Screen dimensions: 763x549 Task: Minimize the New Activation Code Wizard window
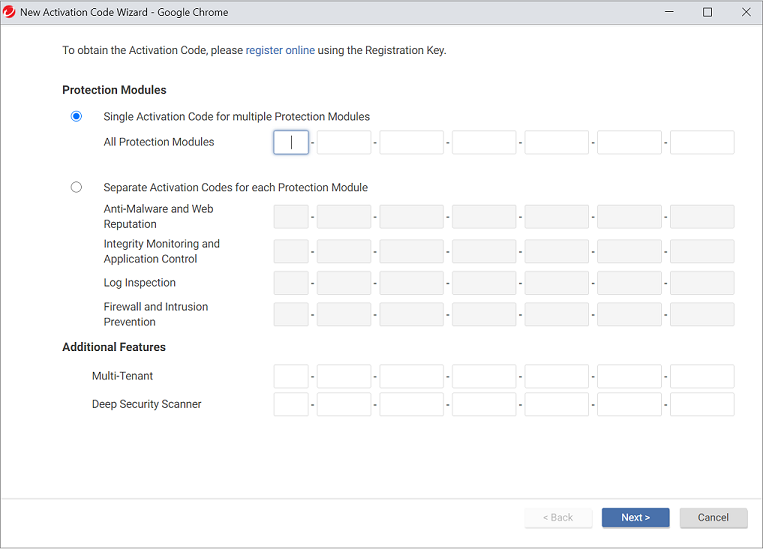[669, 12]
